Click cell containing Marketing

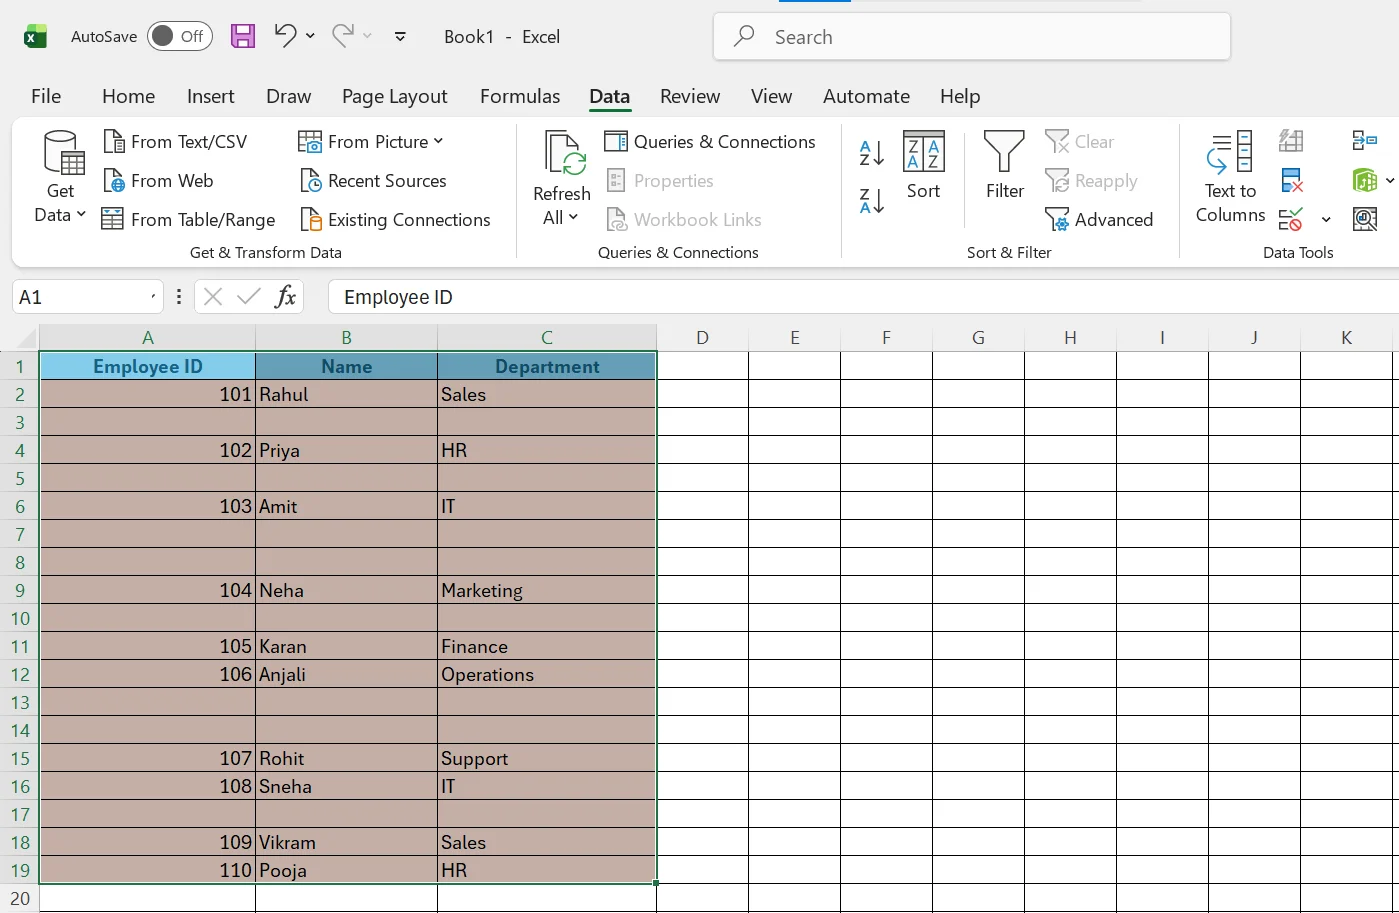click(x=547, y=590)
